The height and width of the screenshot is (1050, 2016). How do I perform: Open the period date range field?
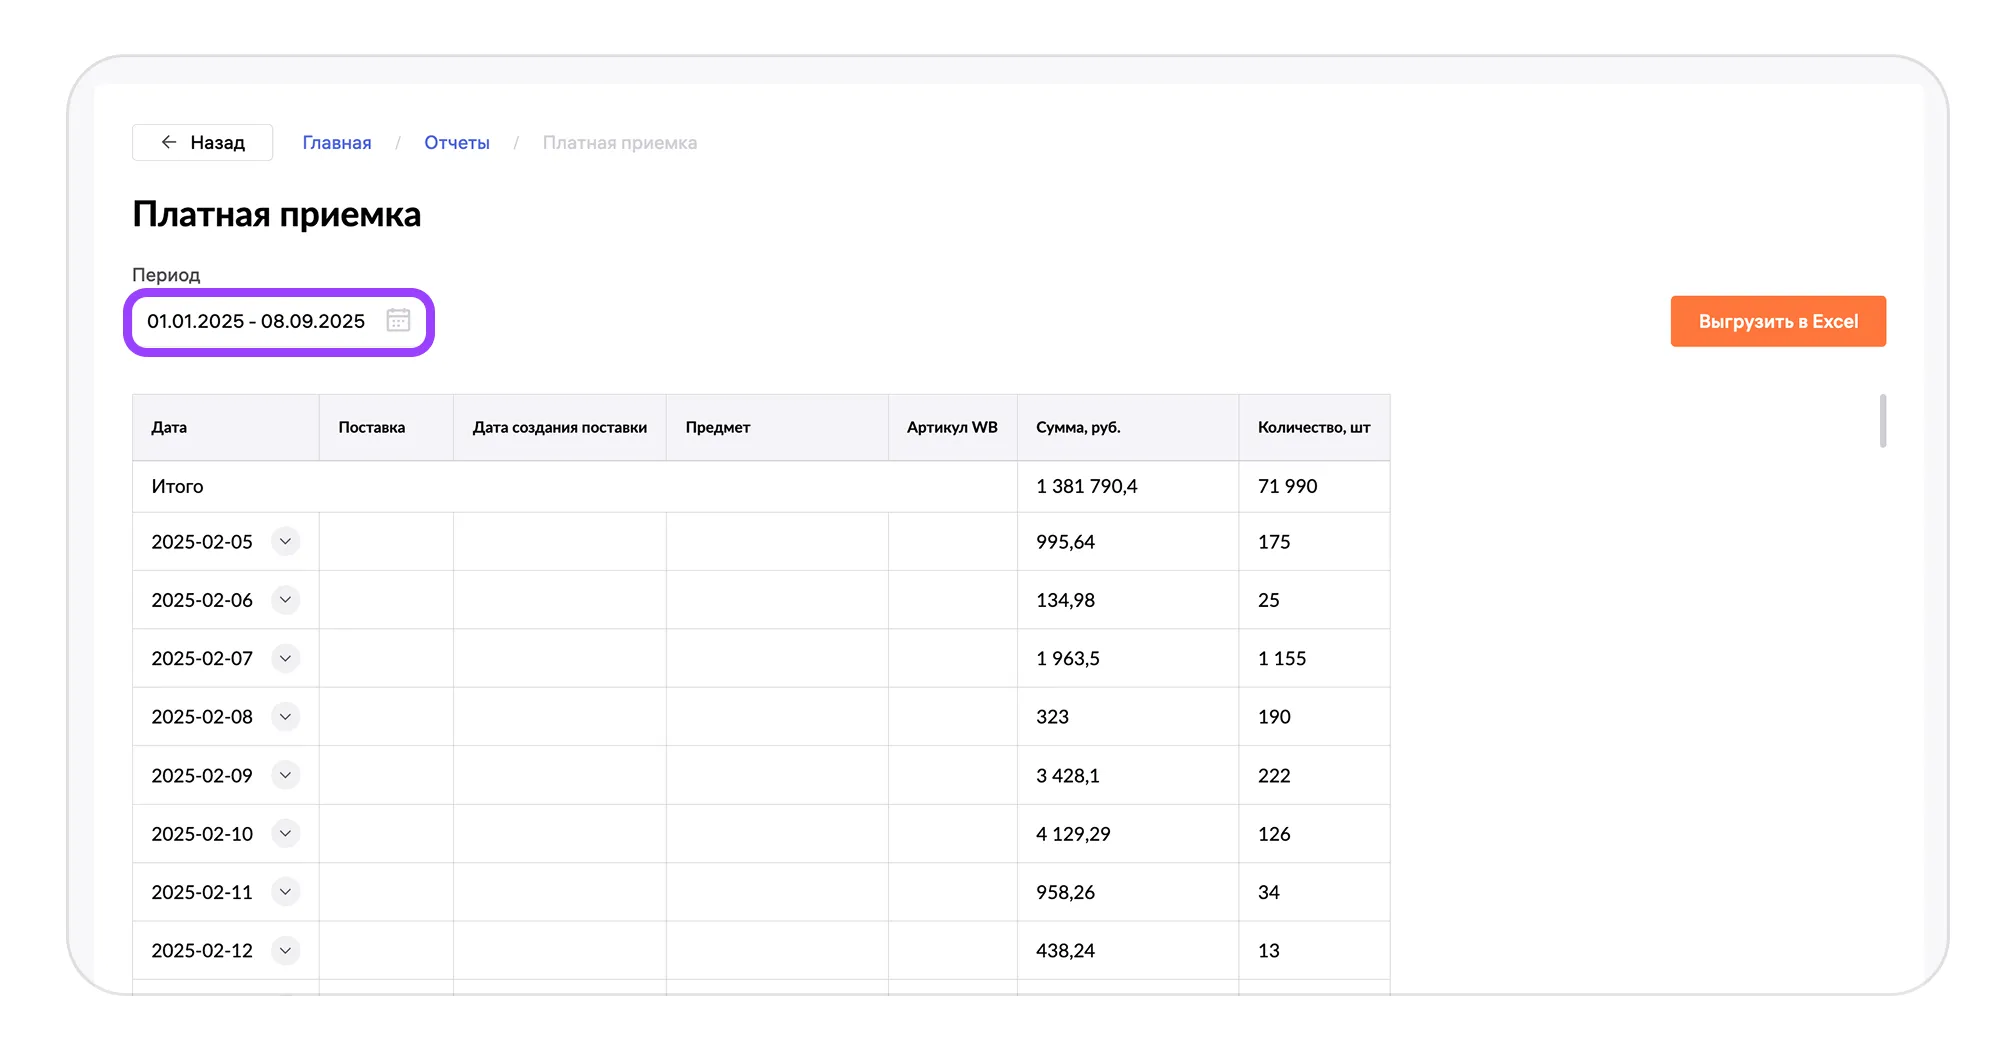[256, 322]
